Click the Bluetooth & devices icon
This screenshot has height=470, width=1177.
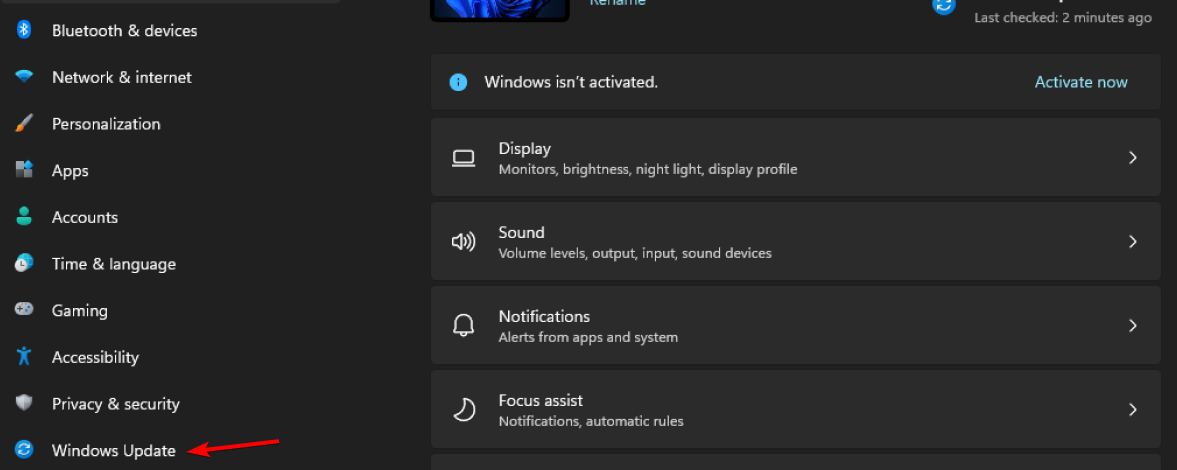coord(25,30)
